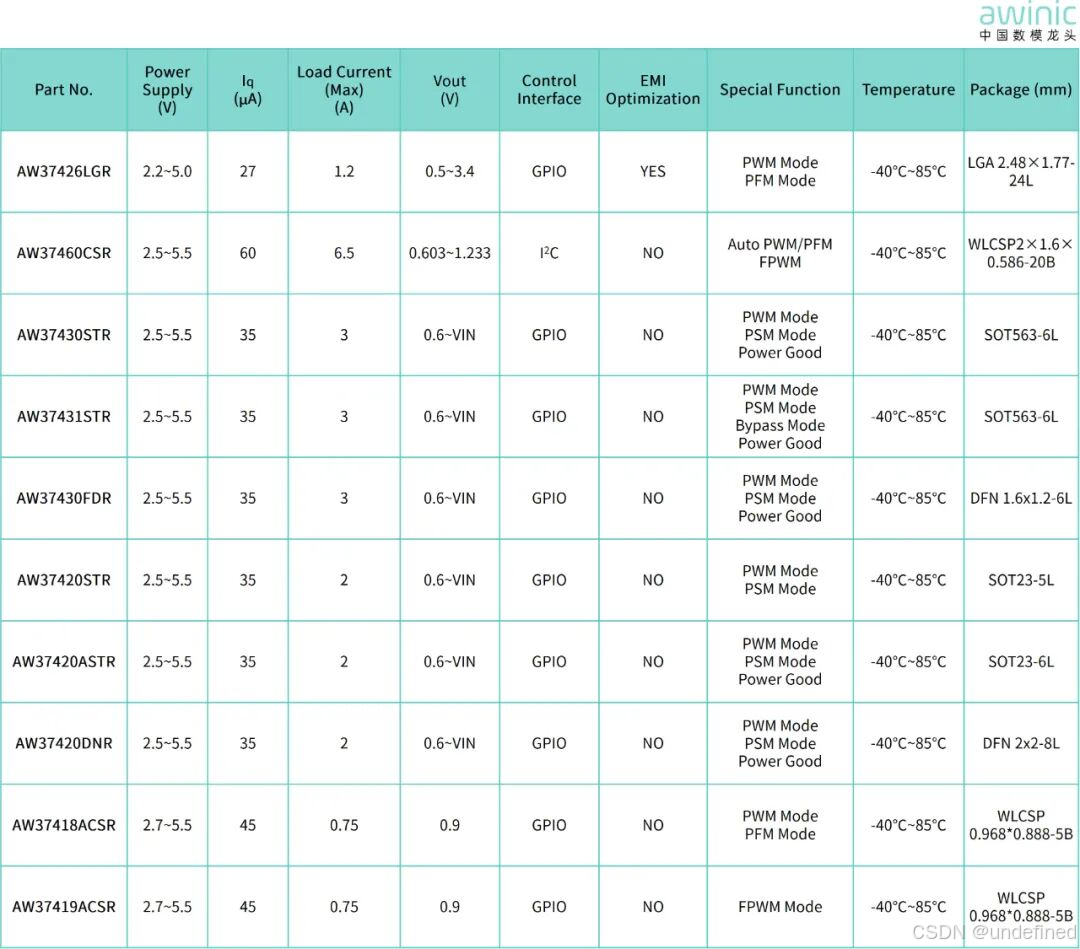
Task: Select part number AW37420DNR
Action: click(63, 743)
